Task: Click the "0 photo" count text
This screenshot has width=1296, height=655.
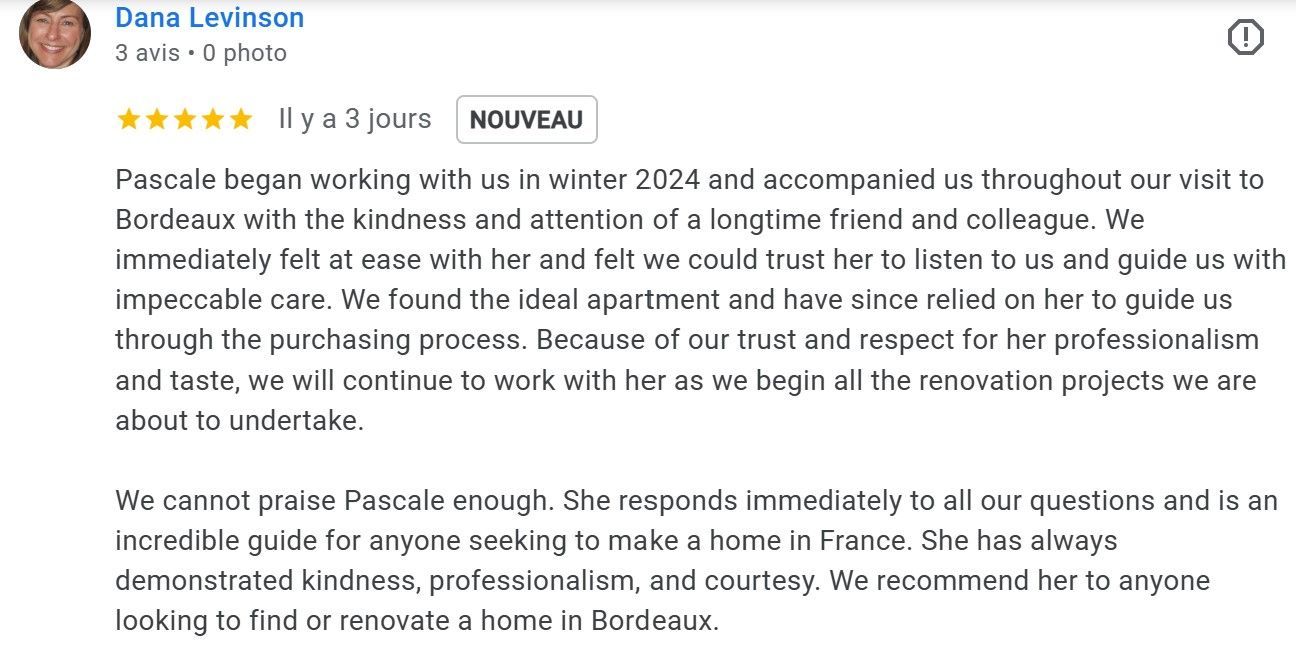Action: [244, 53]
